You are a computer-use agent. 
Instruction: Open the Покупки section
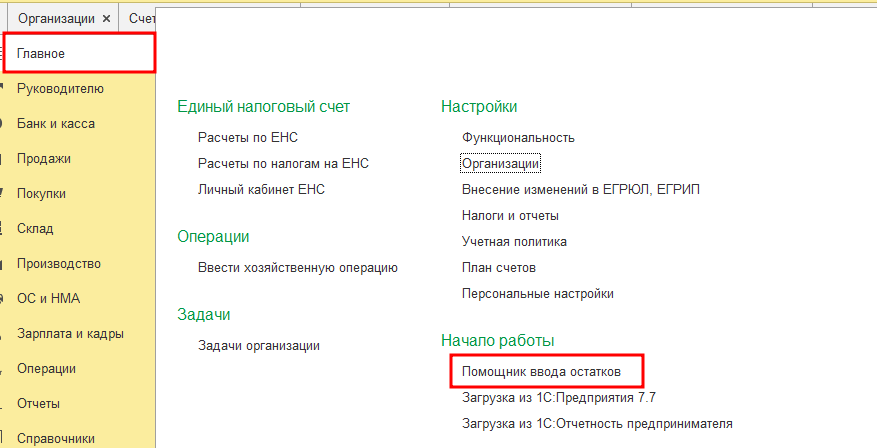(x=41, y=194)
